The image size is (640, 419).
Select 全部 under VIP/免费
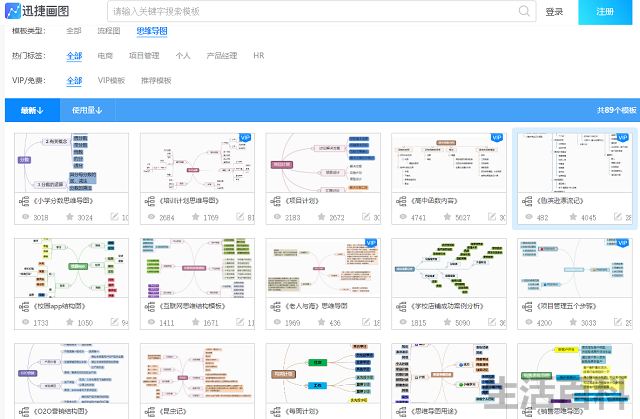tap(74, 81)
